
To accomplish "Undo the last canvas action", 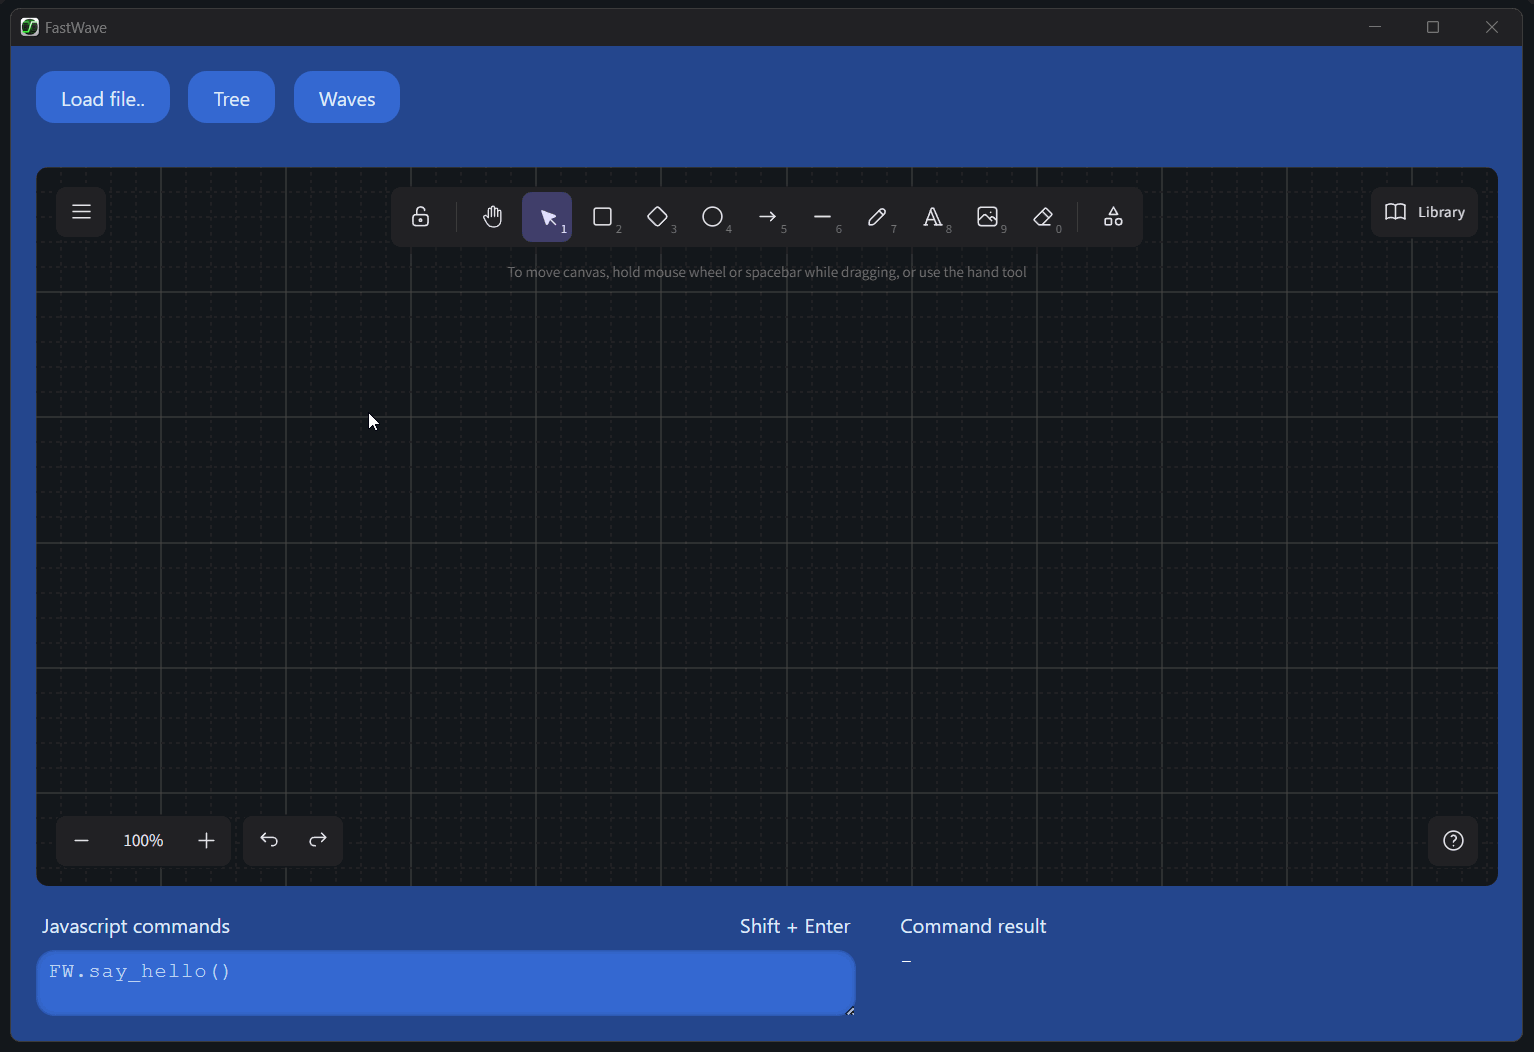I will point(269,840).
